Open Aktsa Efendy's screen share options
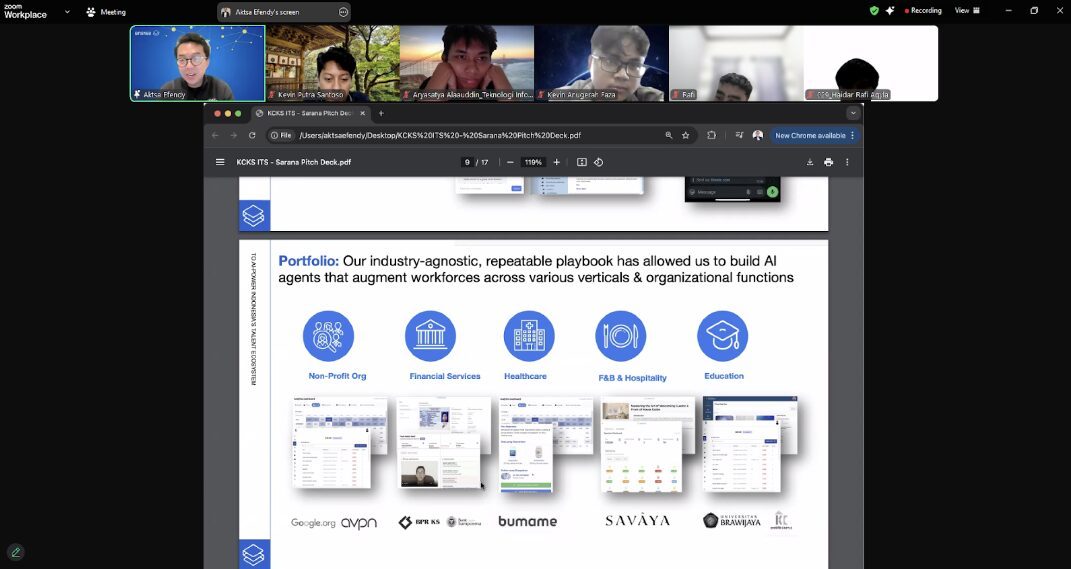Viewport: 1071px width, 569px height. 343,12
